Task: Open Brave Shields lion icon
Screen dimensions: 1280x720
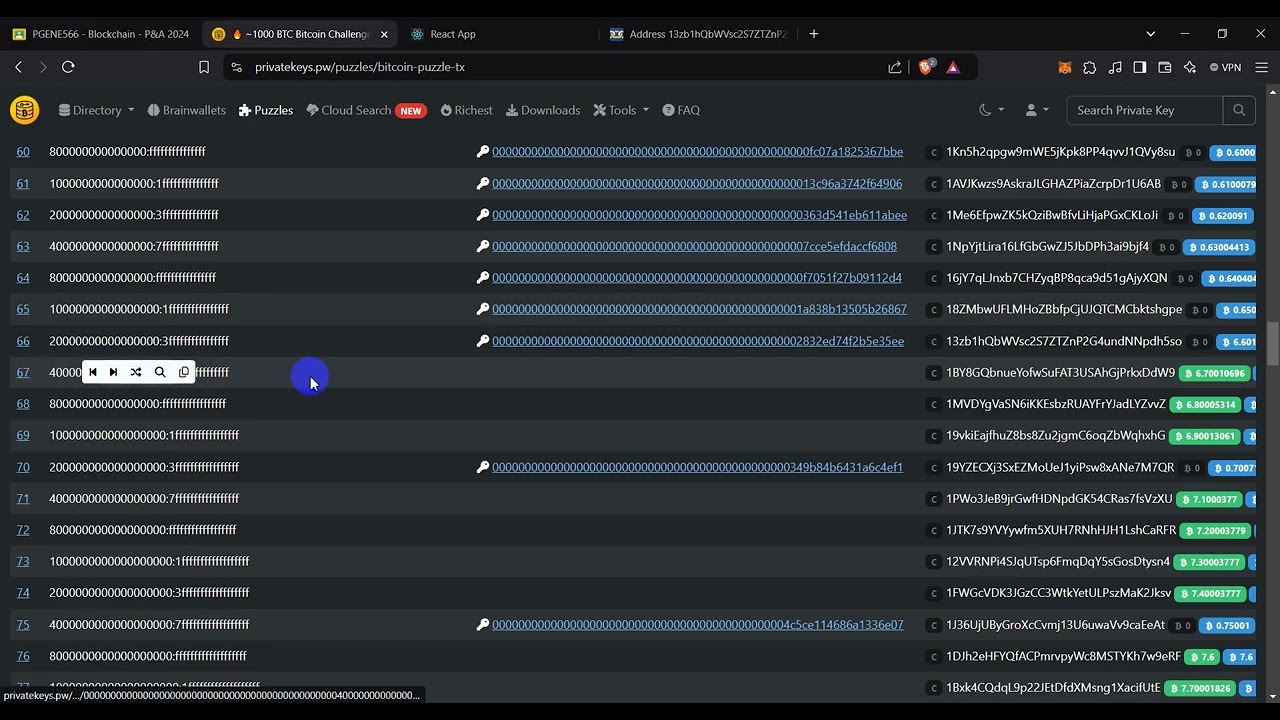Action: [x=926, y=67]
